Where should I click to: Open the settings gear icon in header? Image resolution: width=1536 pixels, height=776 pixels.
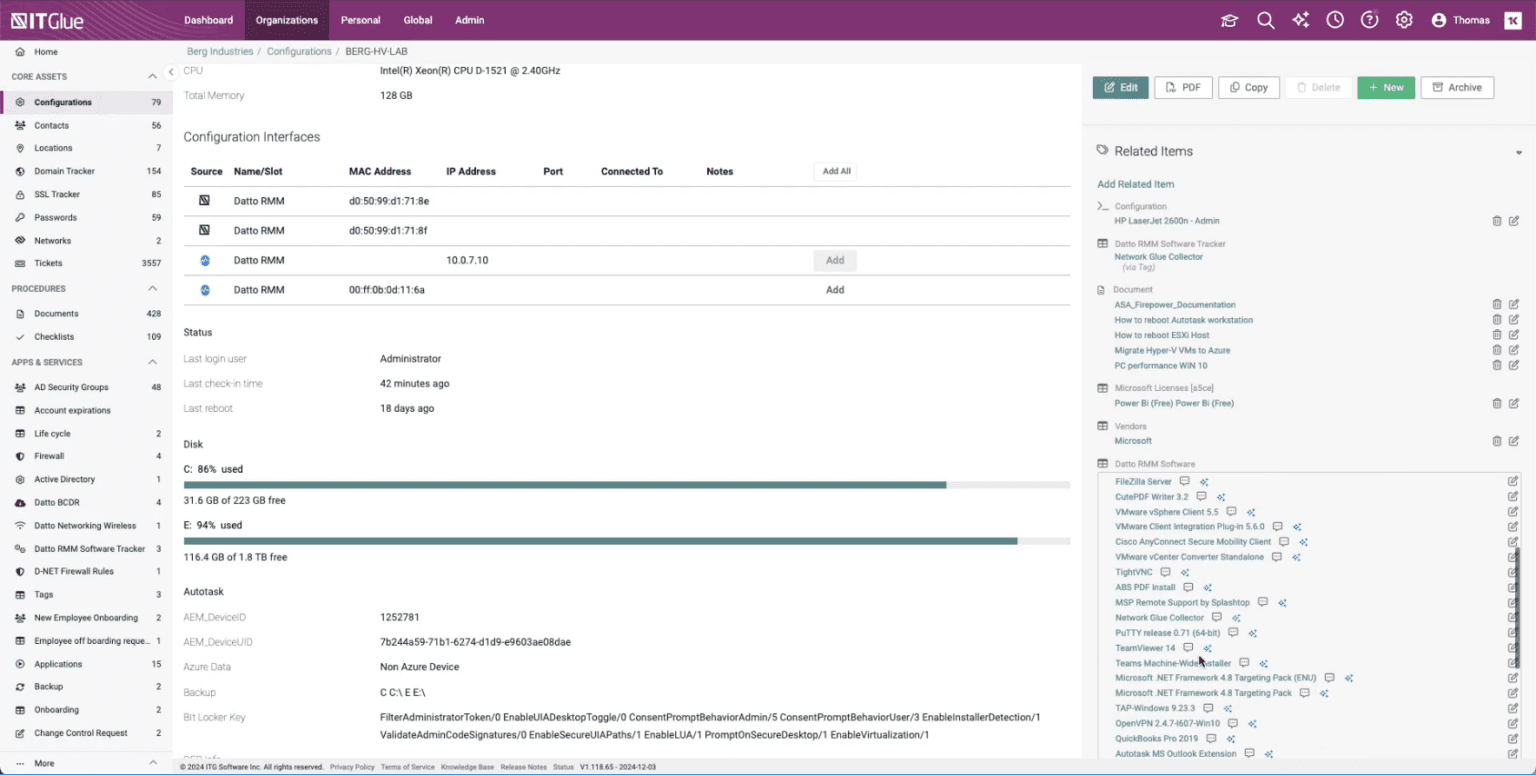click(x=1404, y=20)
